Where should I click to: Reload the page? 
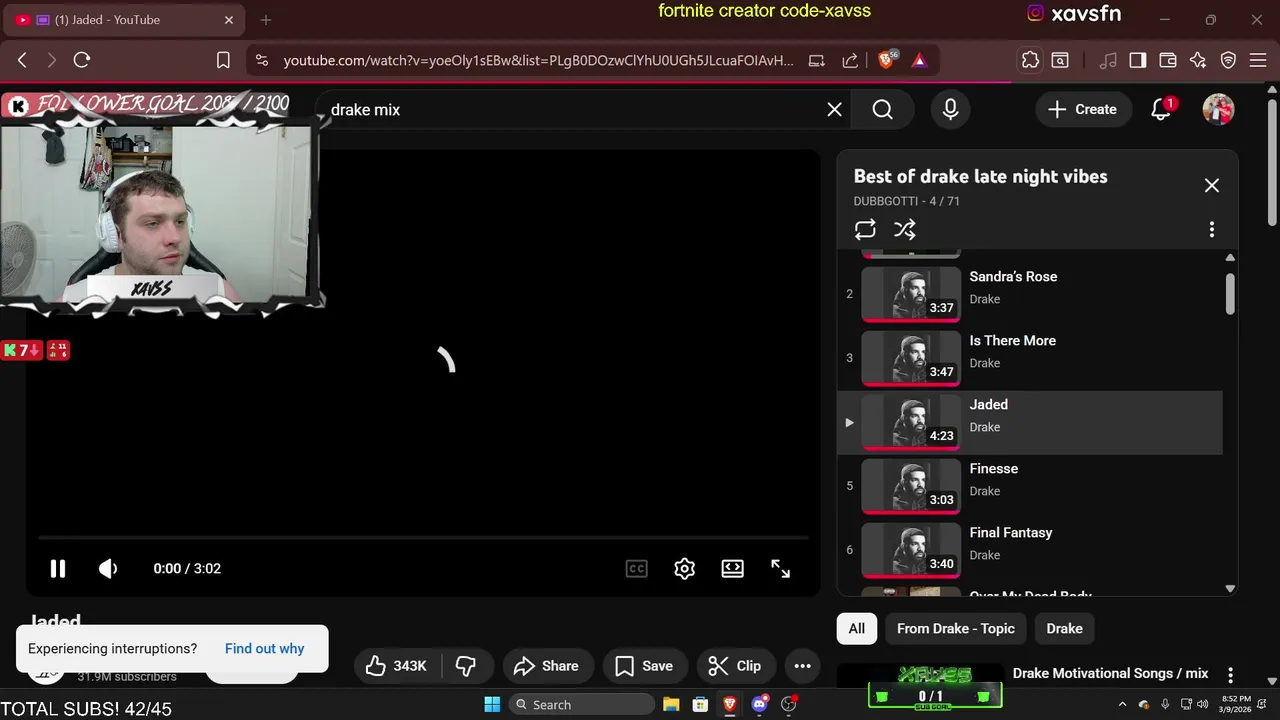click(x=82, y=60)
